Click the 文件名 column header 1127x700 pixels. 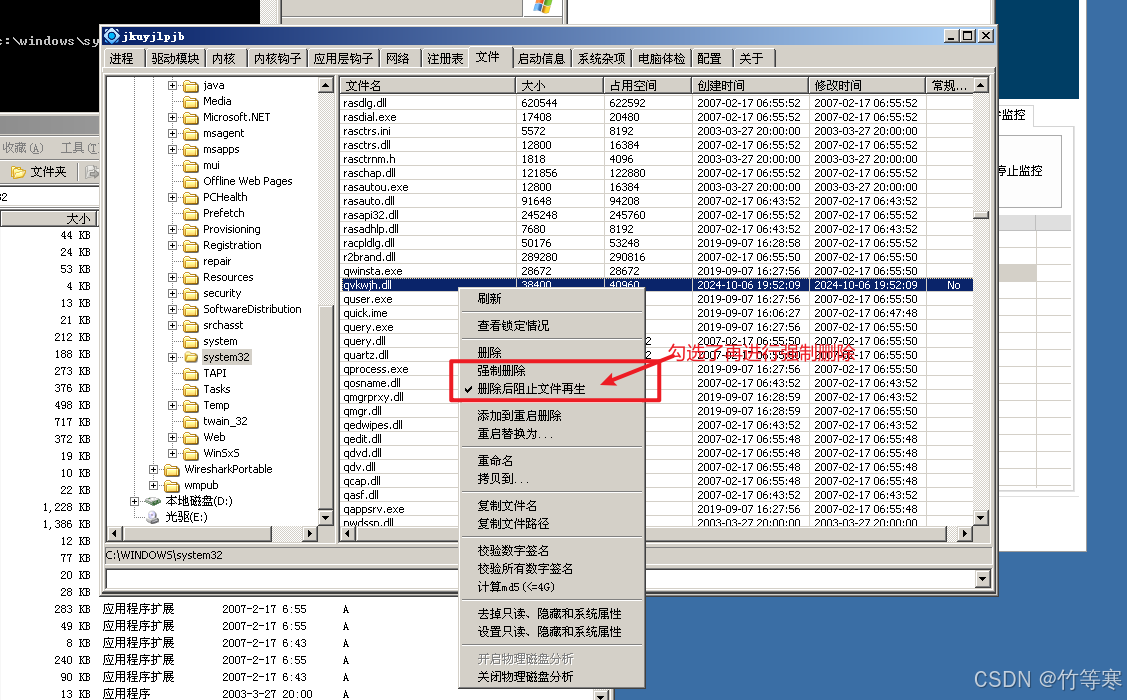pos(427,85)
